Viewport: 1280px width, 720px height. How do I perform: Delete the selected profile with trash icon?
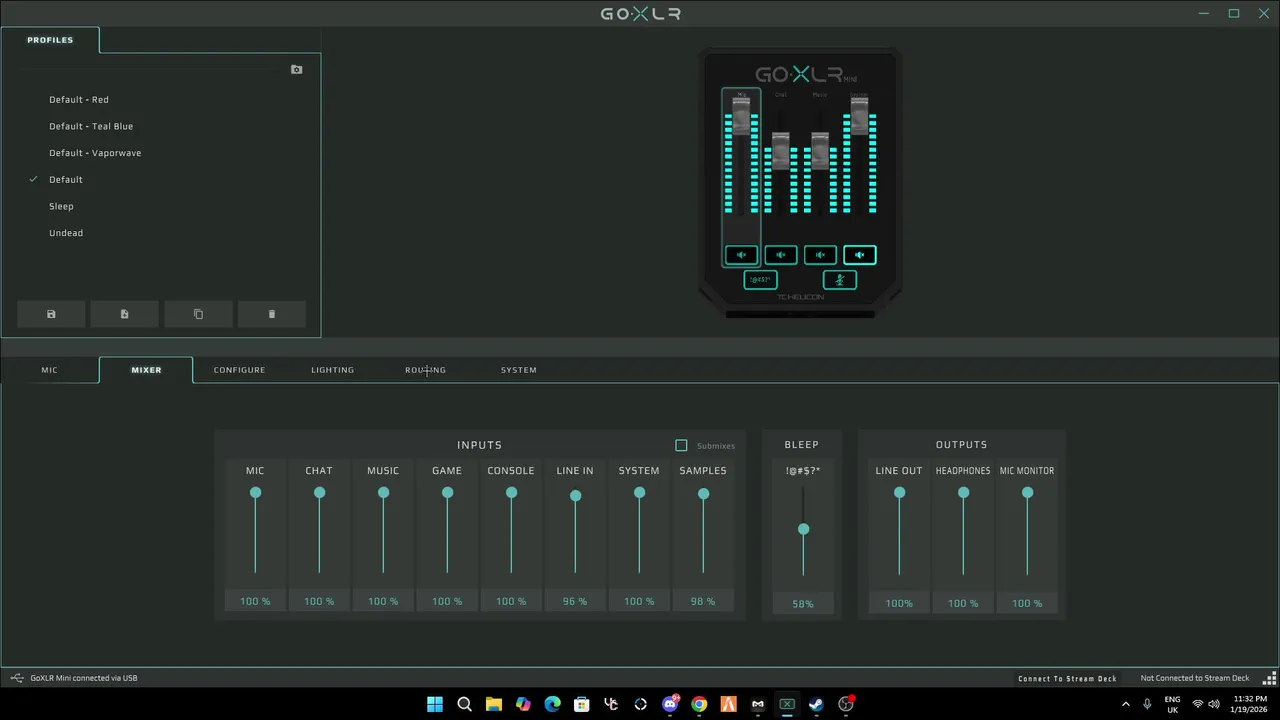pos(271,314)
